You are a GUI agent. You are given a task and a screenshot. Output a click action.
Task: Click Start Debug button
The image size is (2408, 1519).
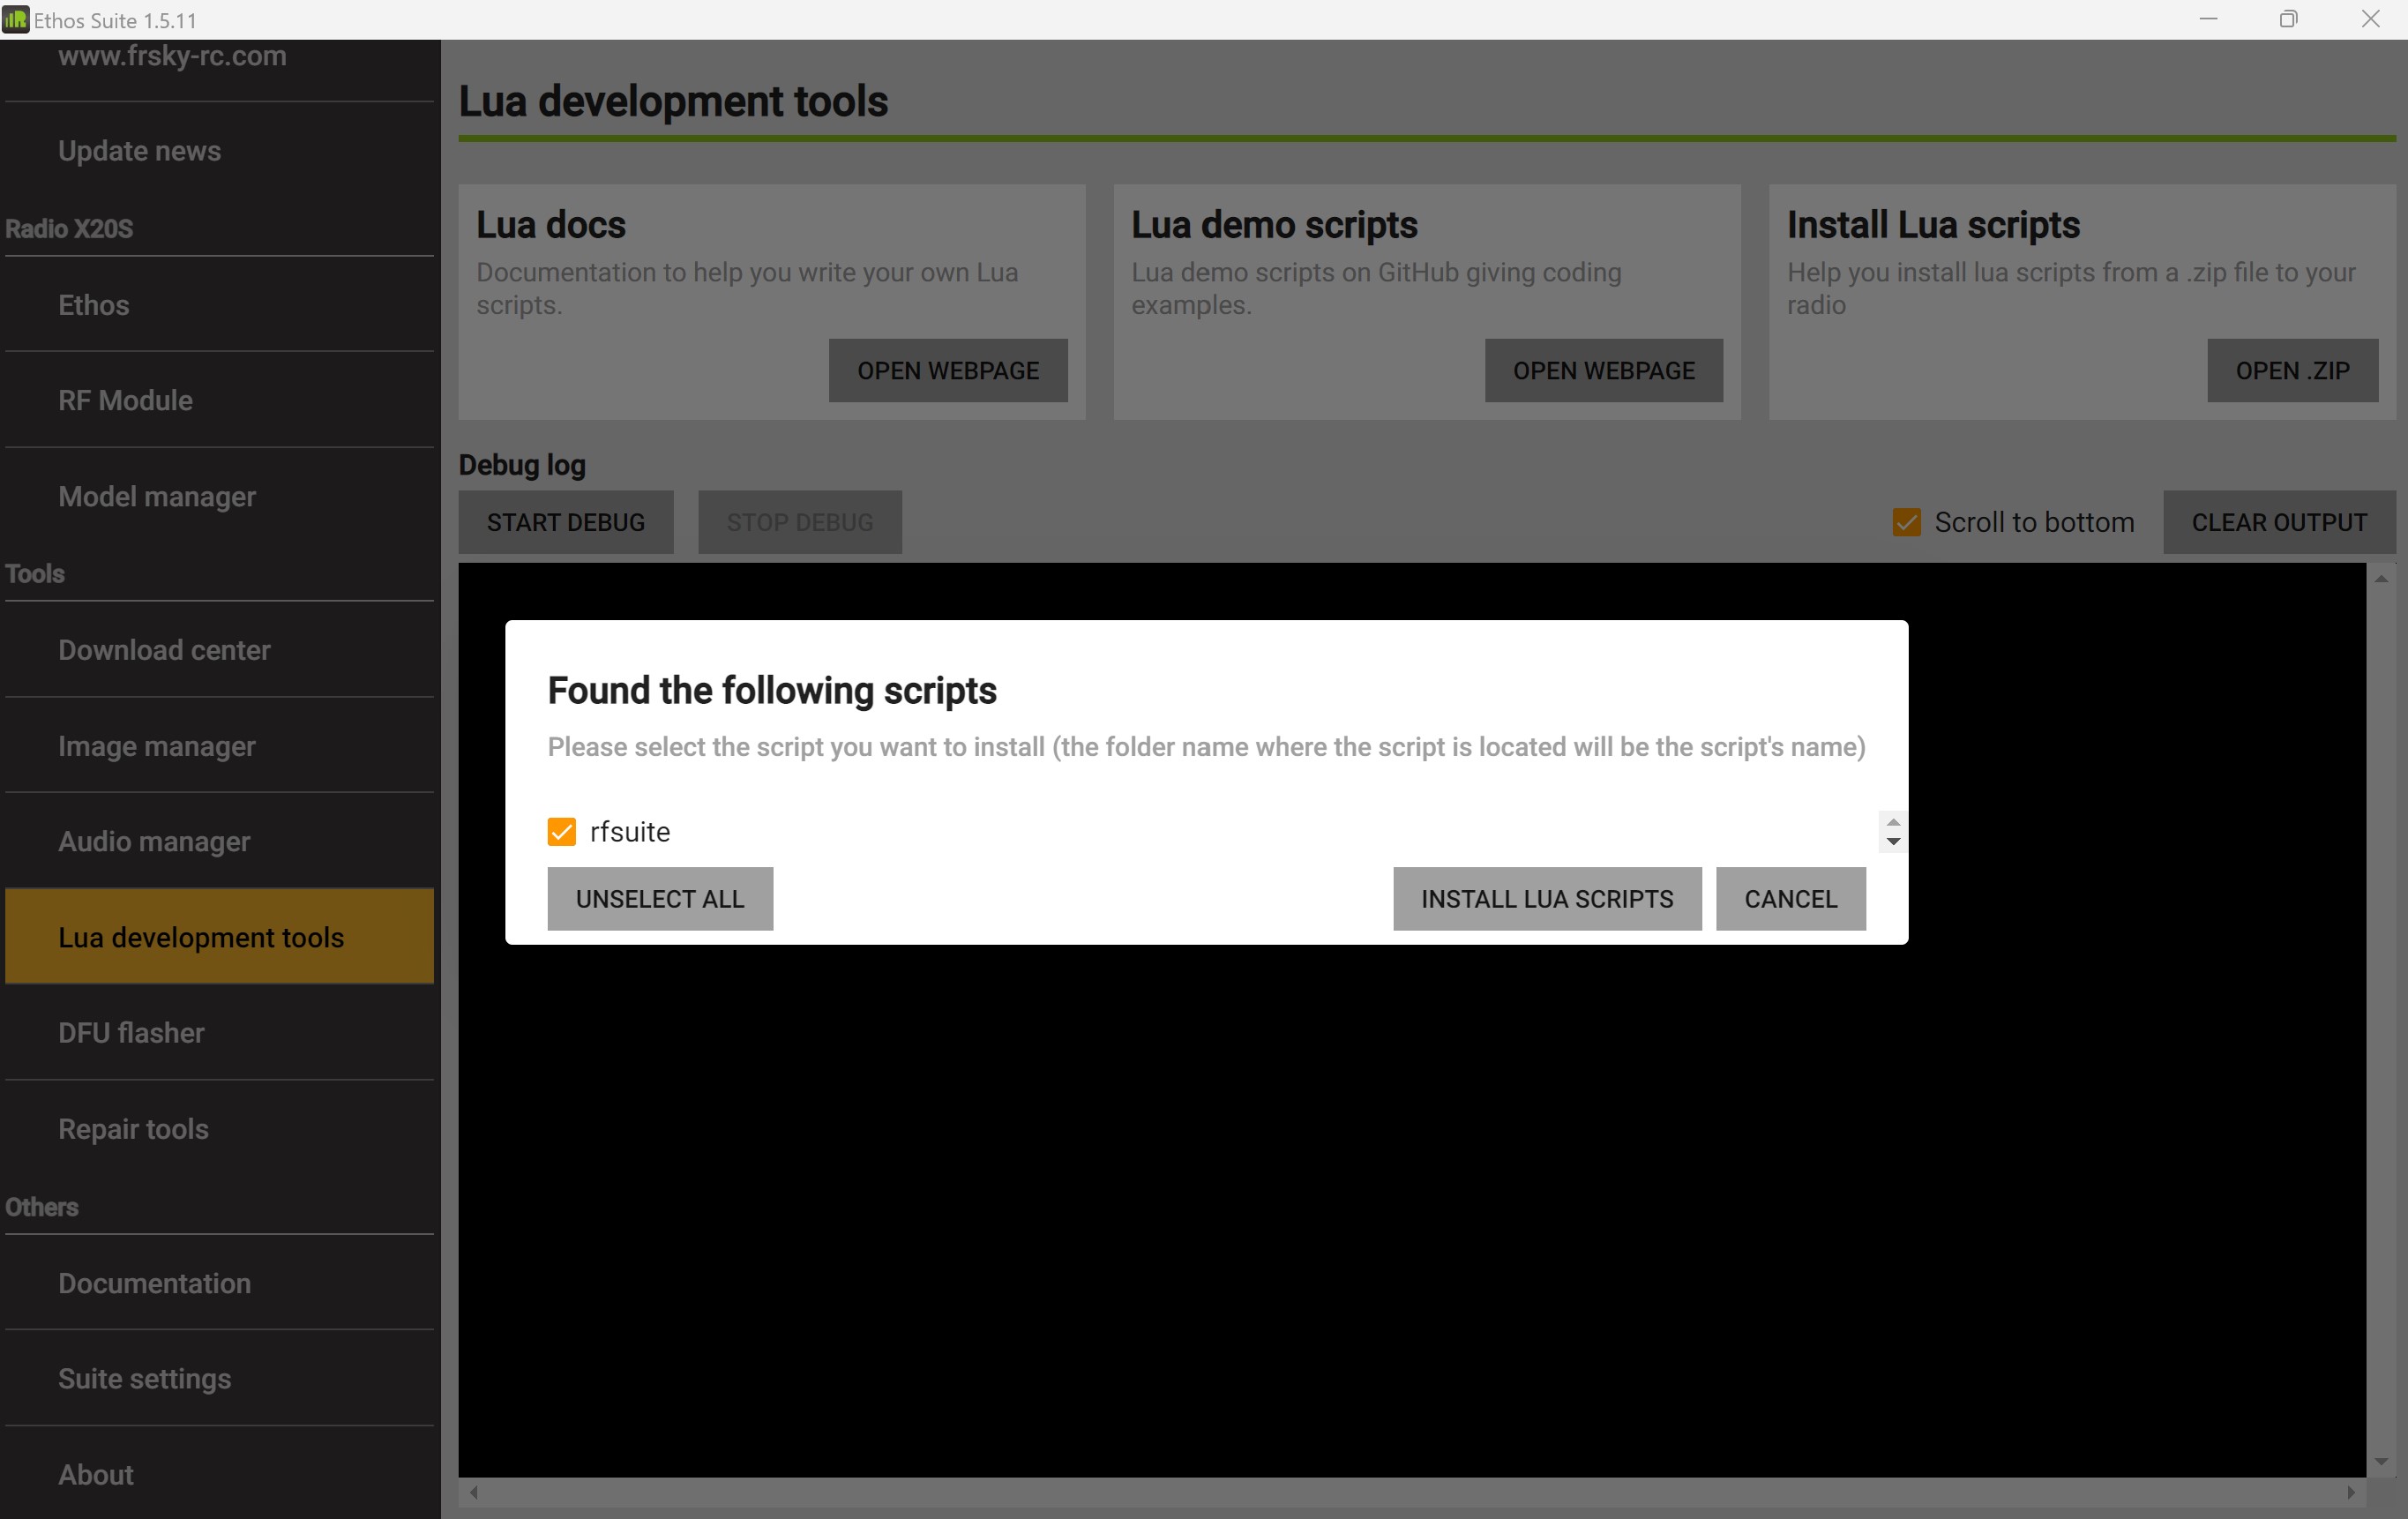coord(565,522)
